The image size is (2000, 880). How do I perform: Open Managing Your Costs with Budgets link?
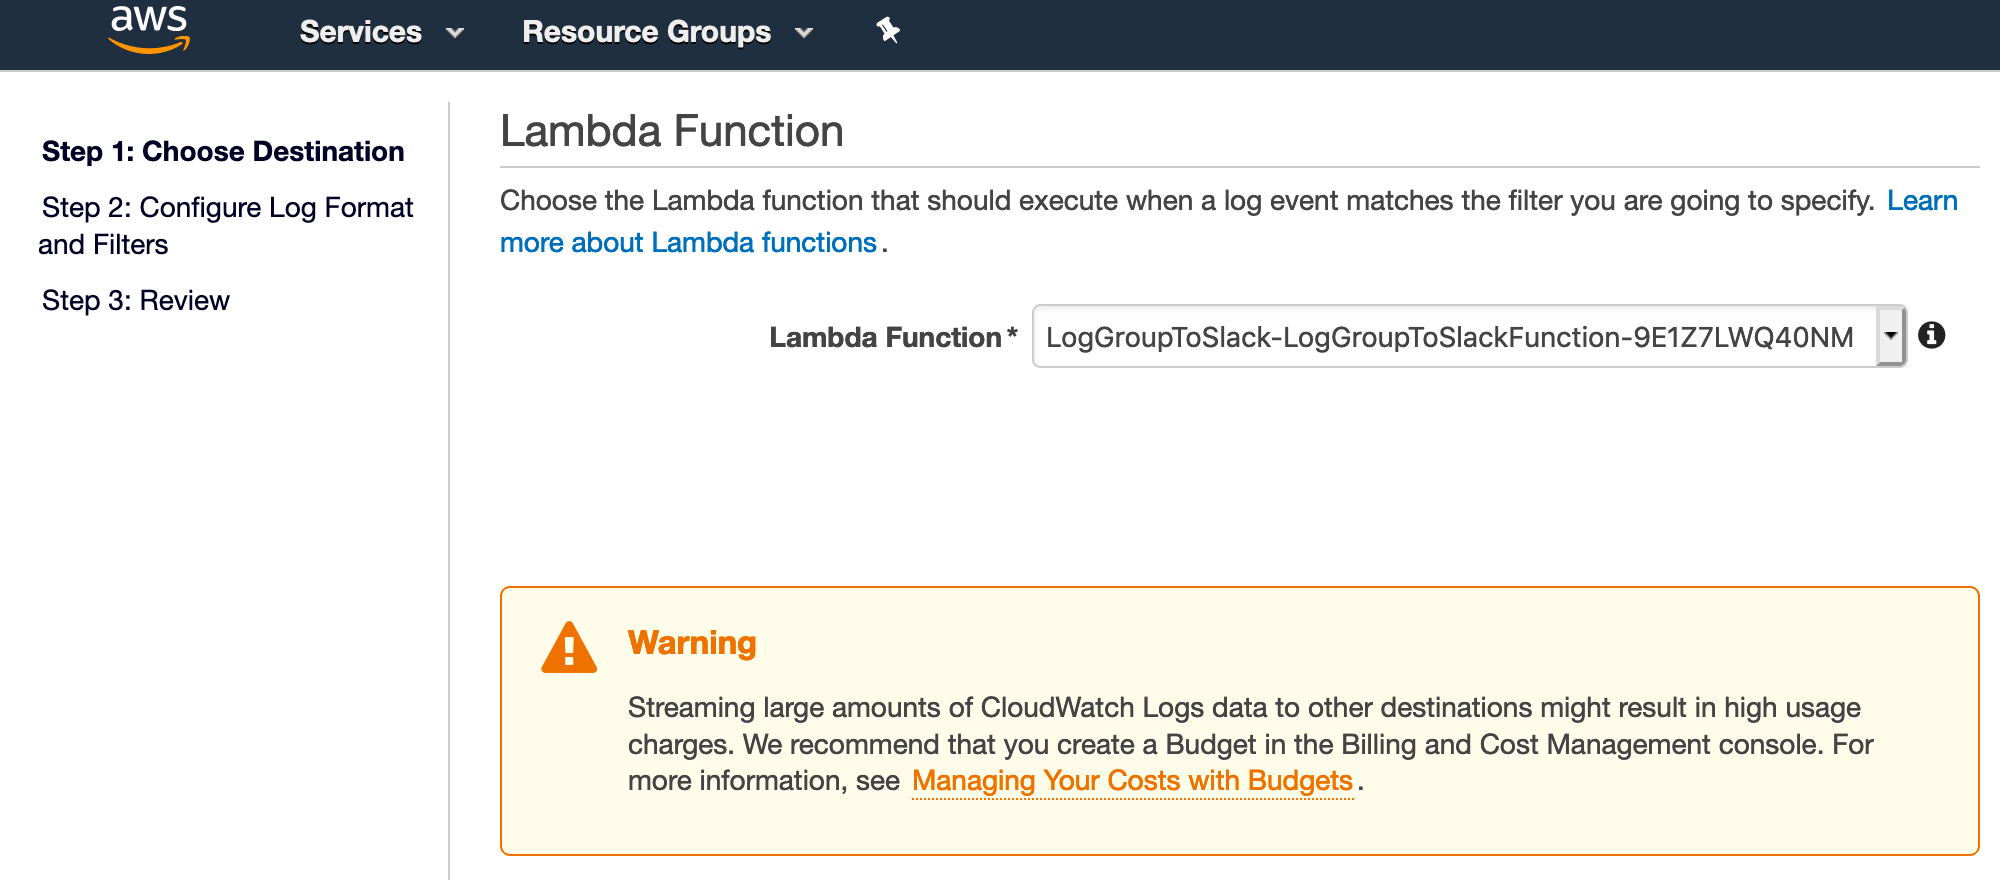[x=1132, y=781]
